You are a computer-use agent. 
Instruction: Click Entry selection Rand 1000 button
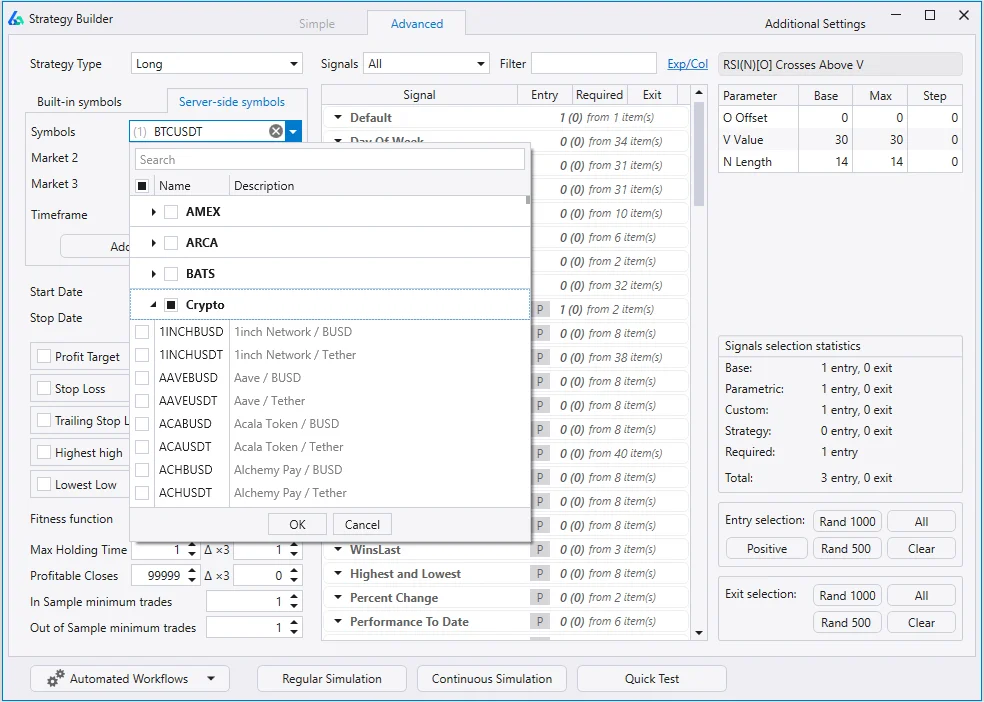pos(847,521)
